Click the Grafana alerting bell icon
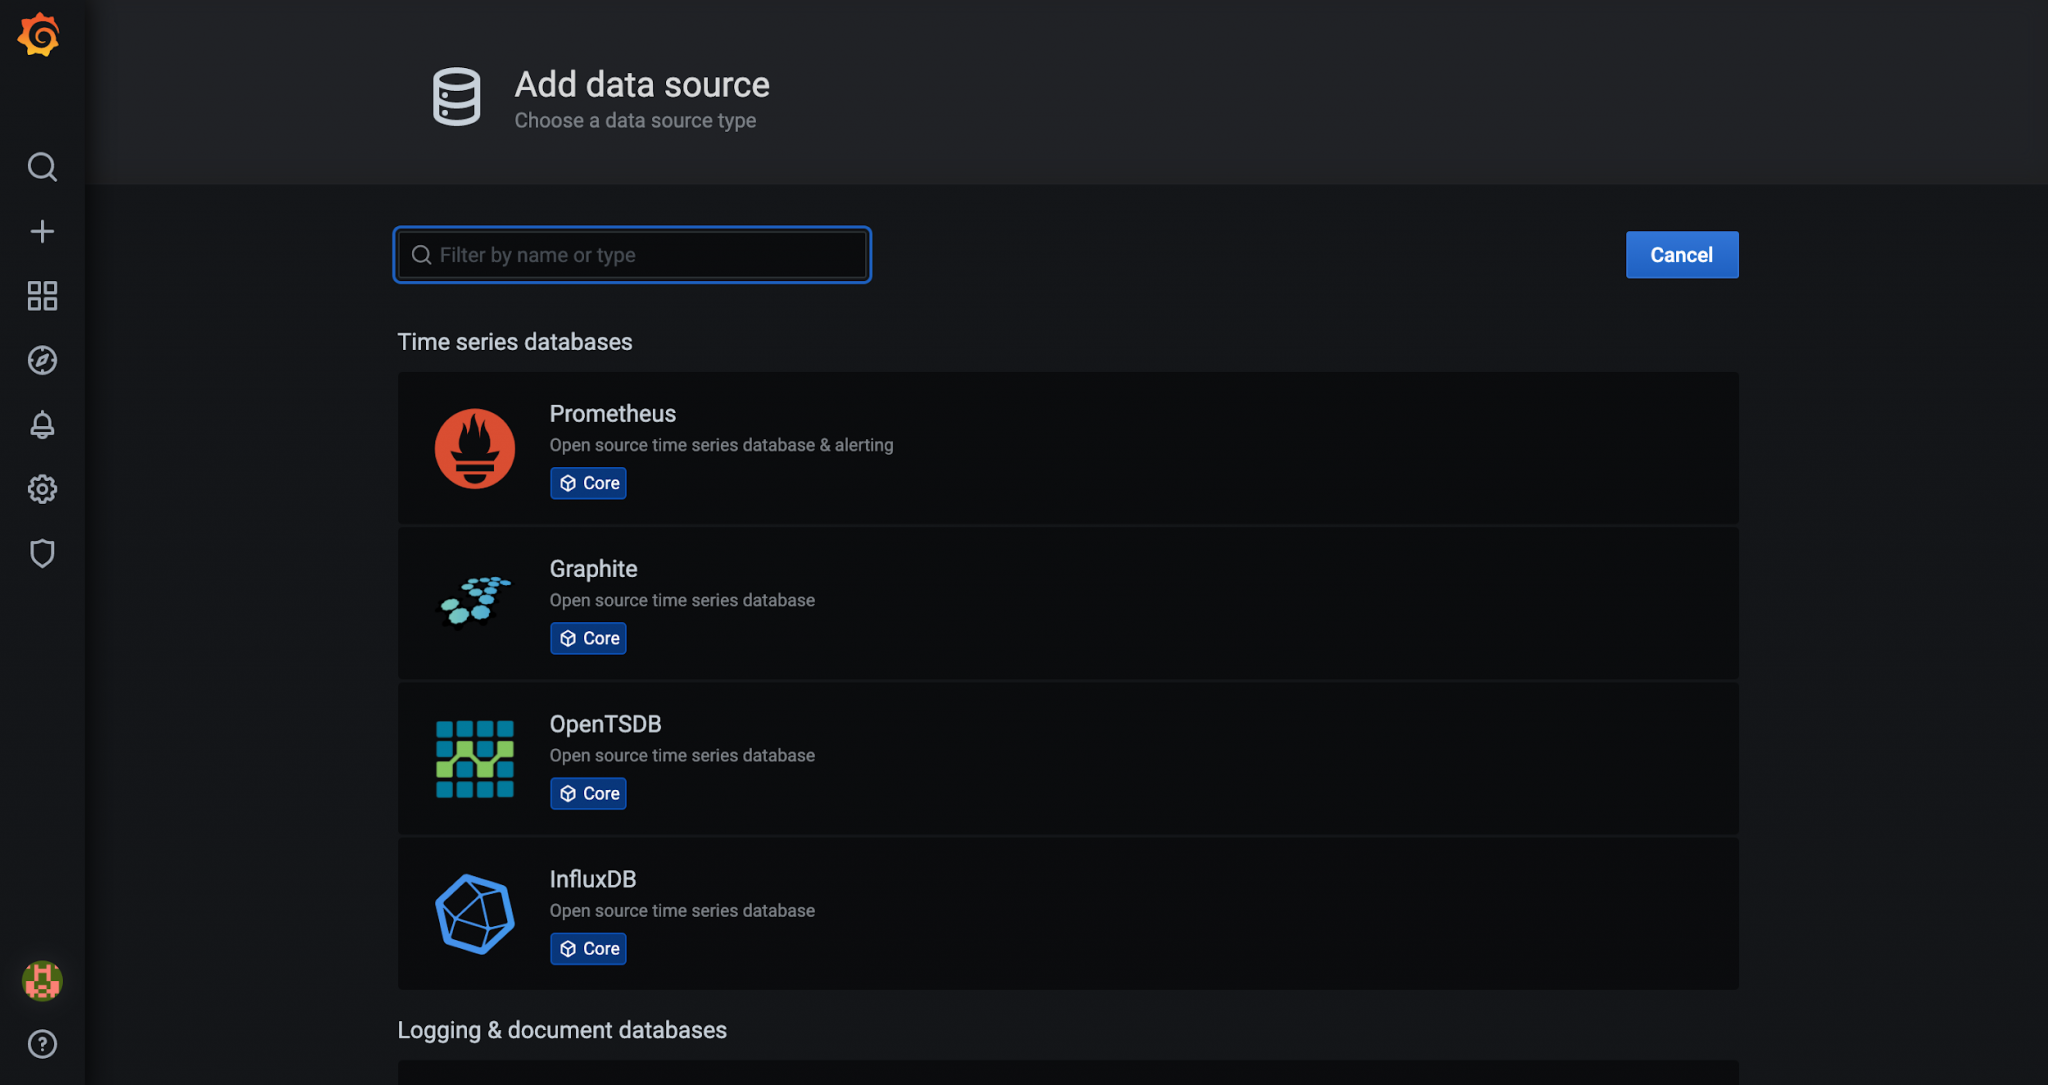This screenshot has height=1085, width=2048. (x=42, y=425)
